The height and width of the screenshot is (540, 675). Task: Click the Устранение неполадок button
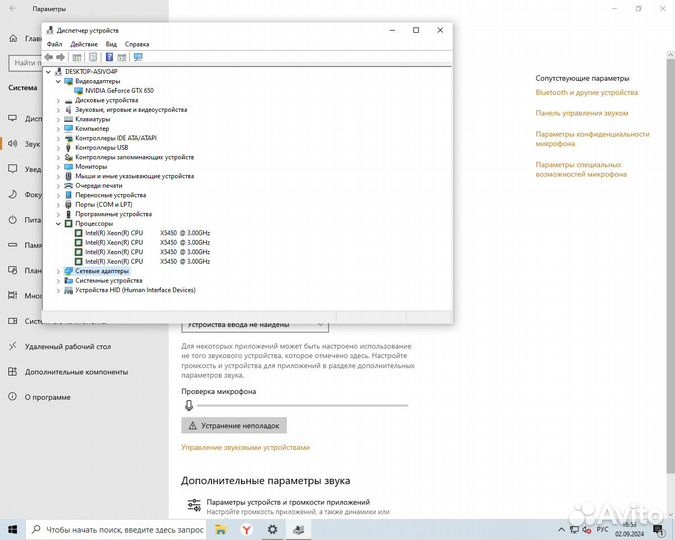click(234, 425)
